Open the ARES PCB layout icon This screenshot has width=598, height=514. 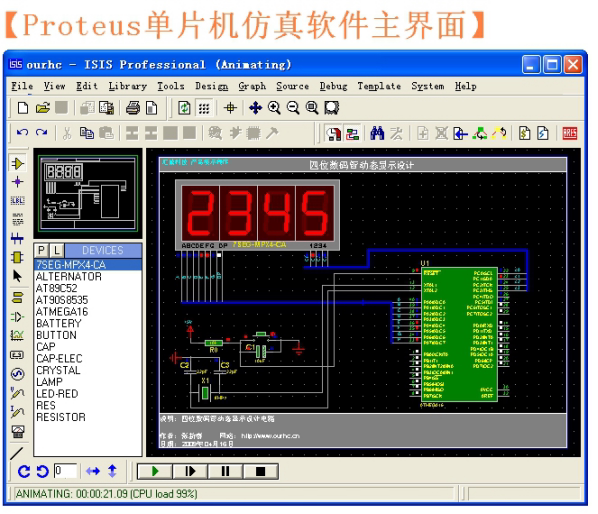click(x=569, y=133)
